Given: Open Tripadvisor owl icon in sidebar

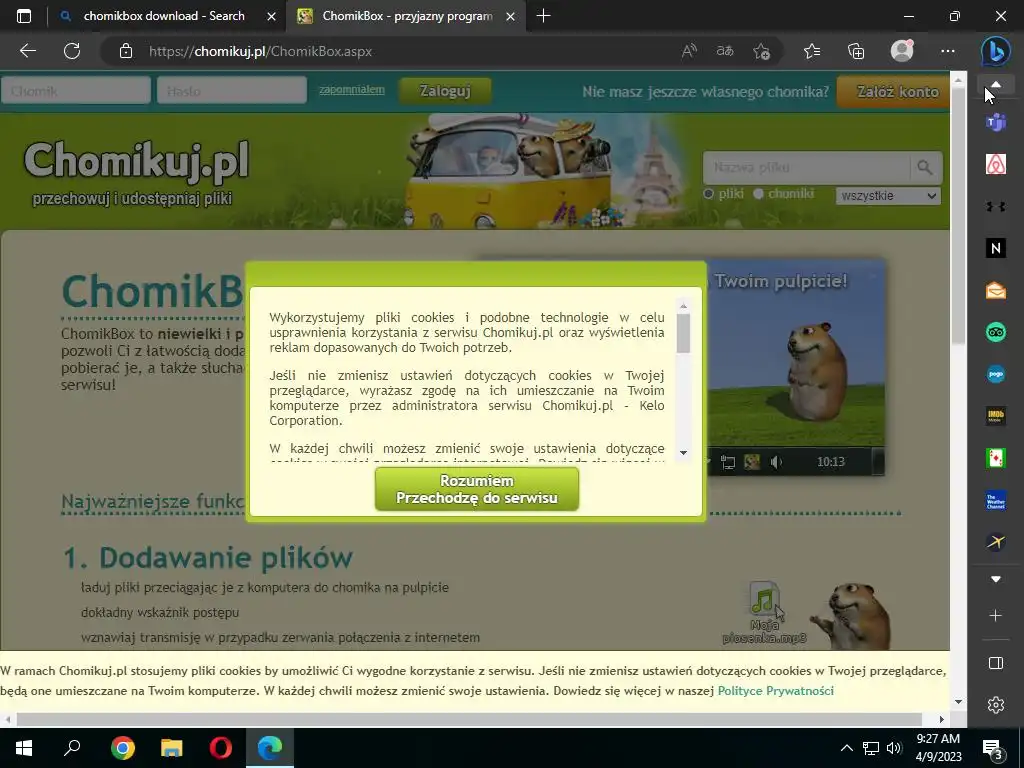Looking at the screenshot, I should (996, 332).
